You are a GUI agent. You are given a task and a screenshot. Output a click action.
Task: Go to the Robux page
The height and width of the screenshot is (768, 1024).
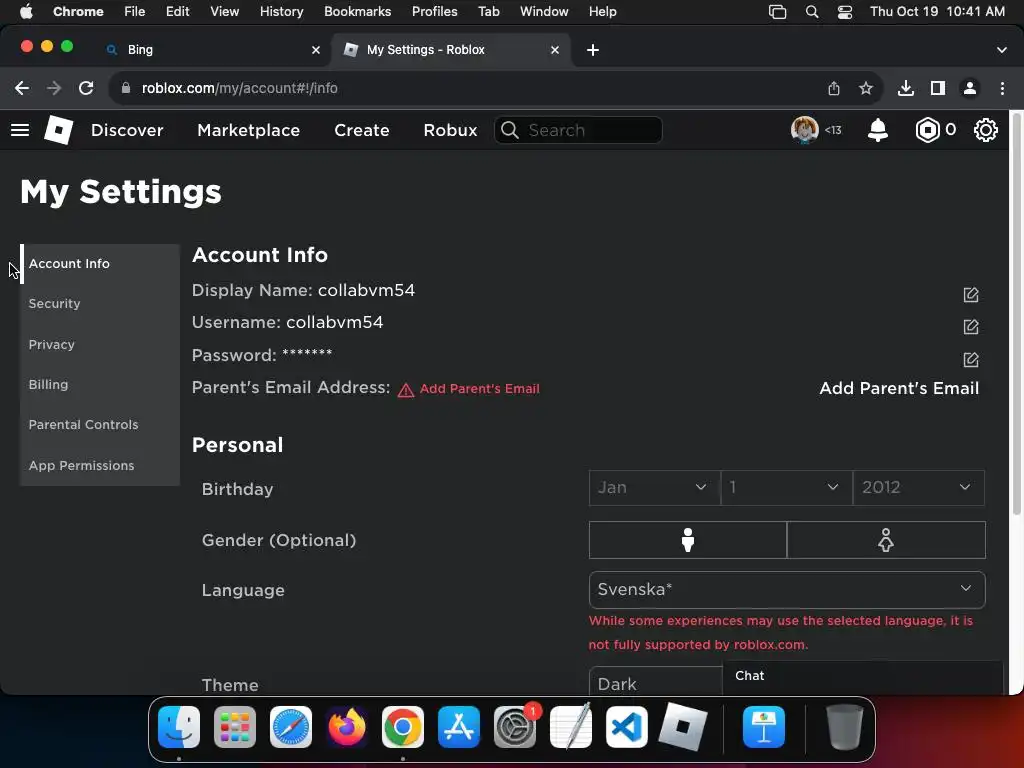[x=451, y=130]
